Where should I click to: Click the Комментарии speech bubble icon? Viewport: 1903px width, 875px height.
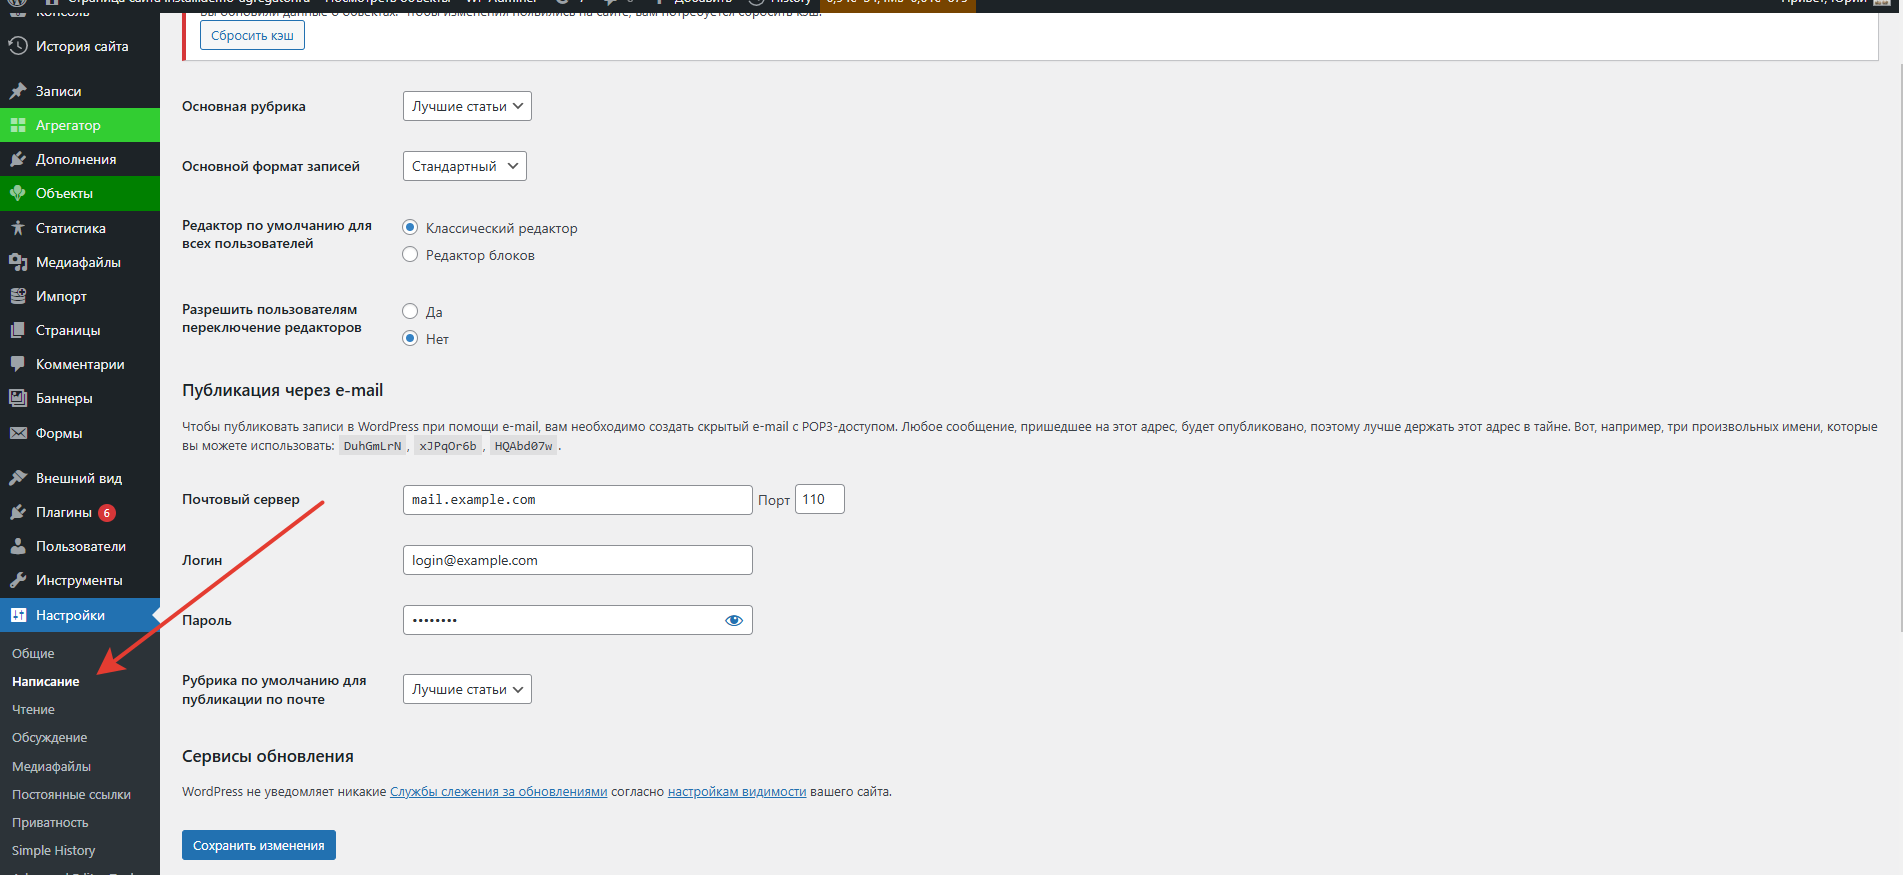point(18,364)
